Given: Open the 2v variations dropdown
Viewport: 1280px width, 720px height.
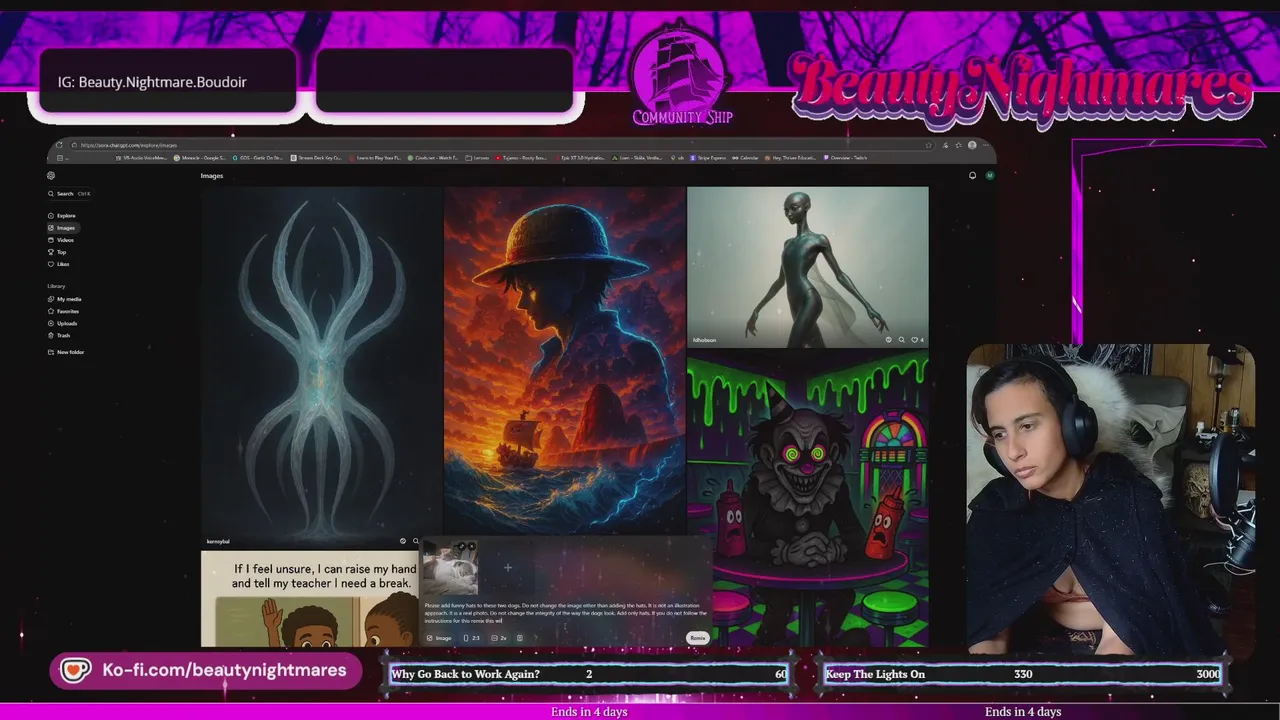Looking at the screenshot, I should pyautogui.click(x=499, y=638).
